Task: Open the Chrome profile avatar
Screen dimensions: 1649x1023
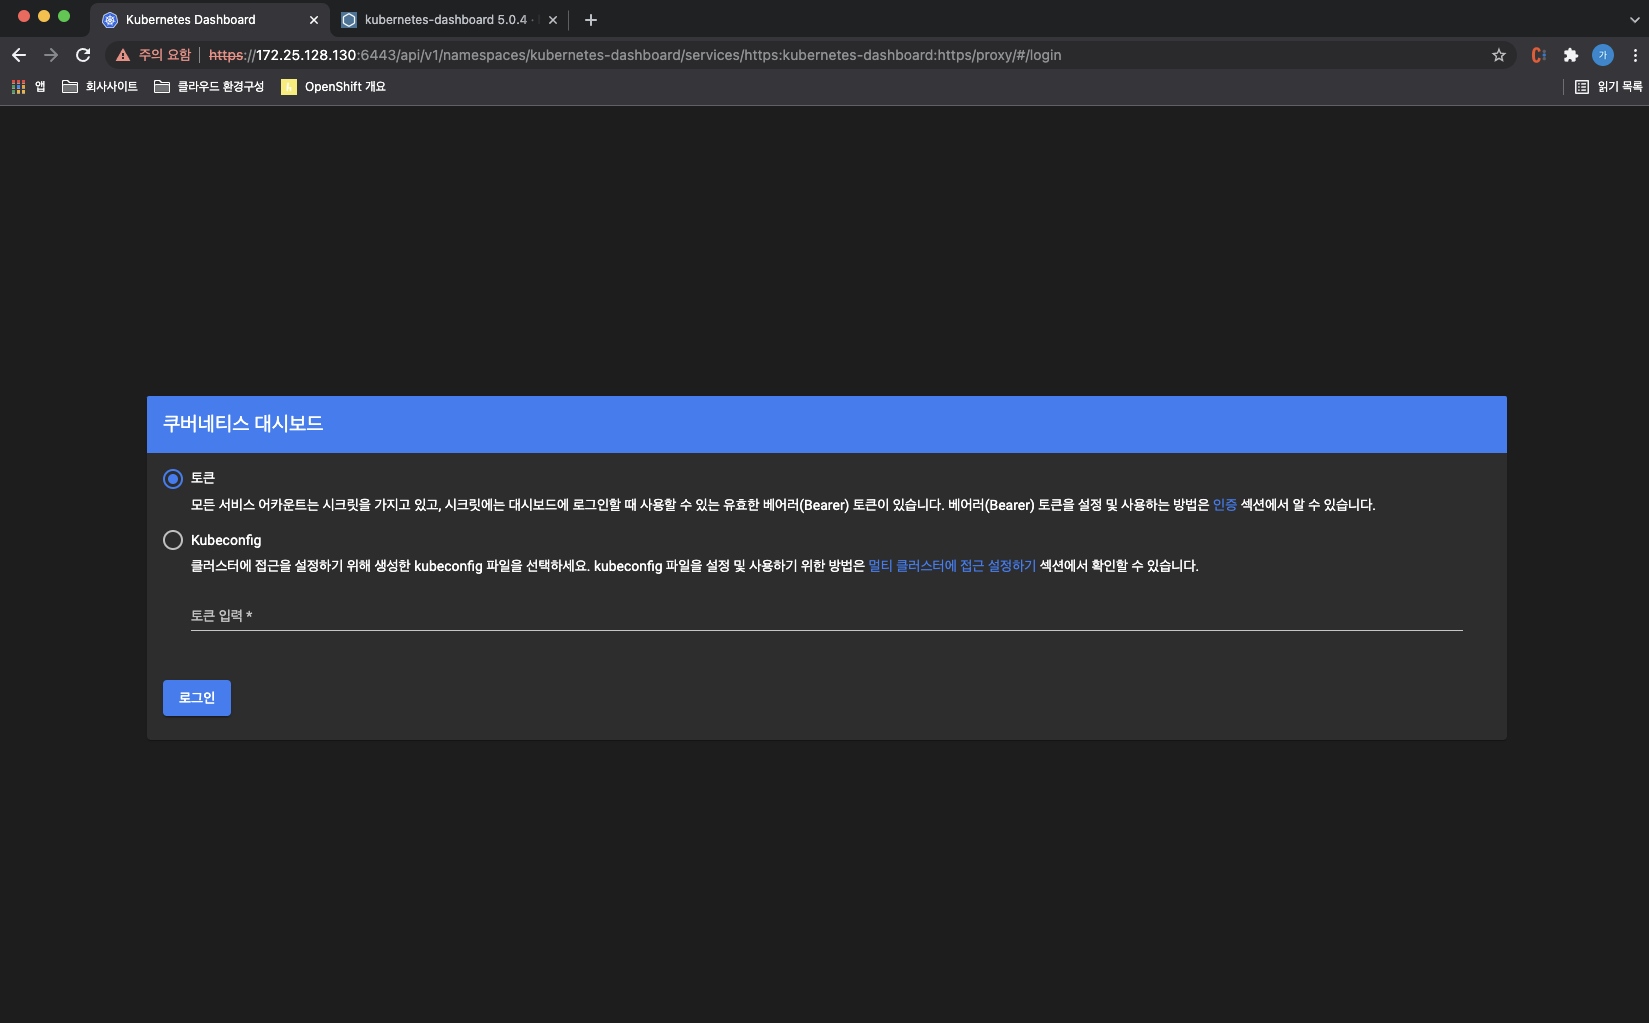Action: pos(1603,55)
